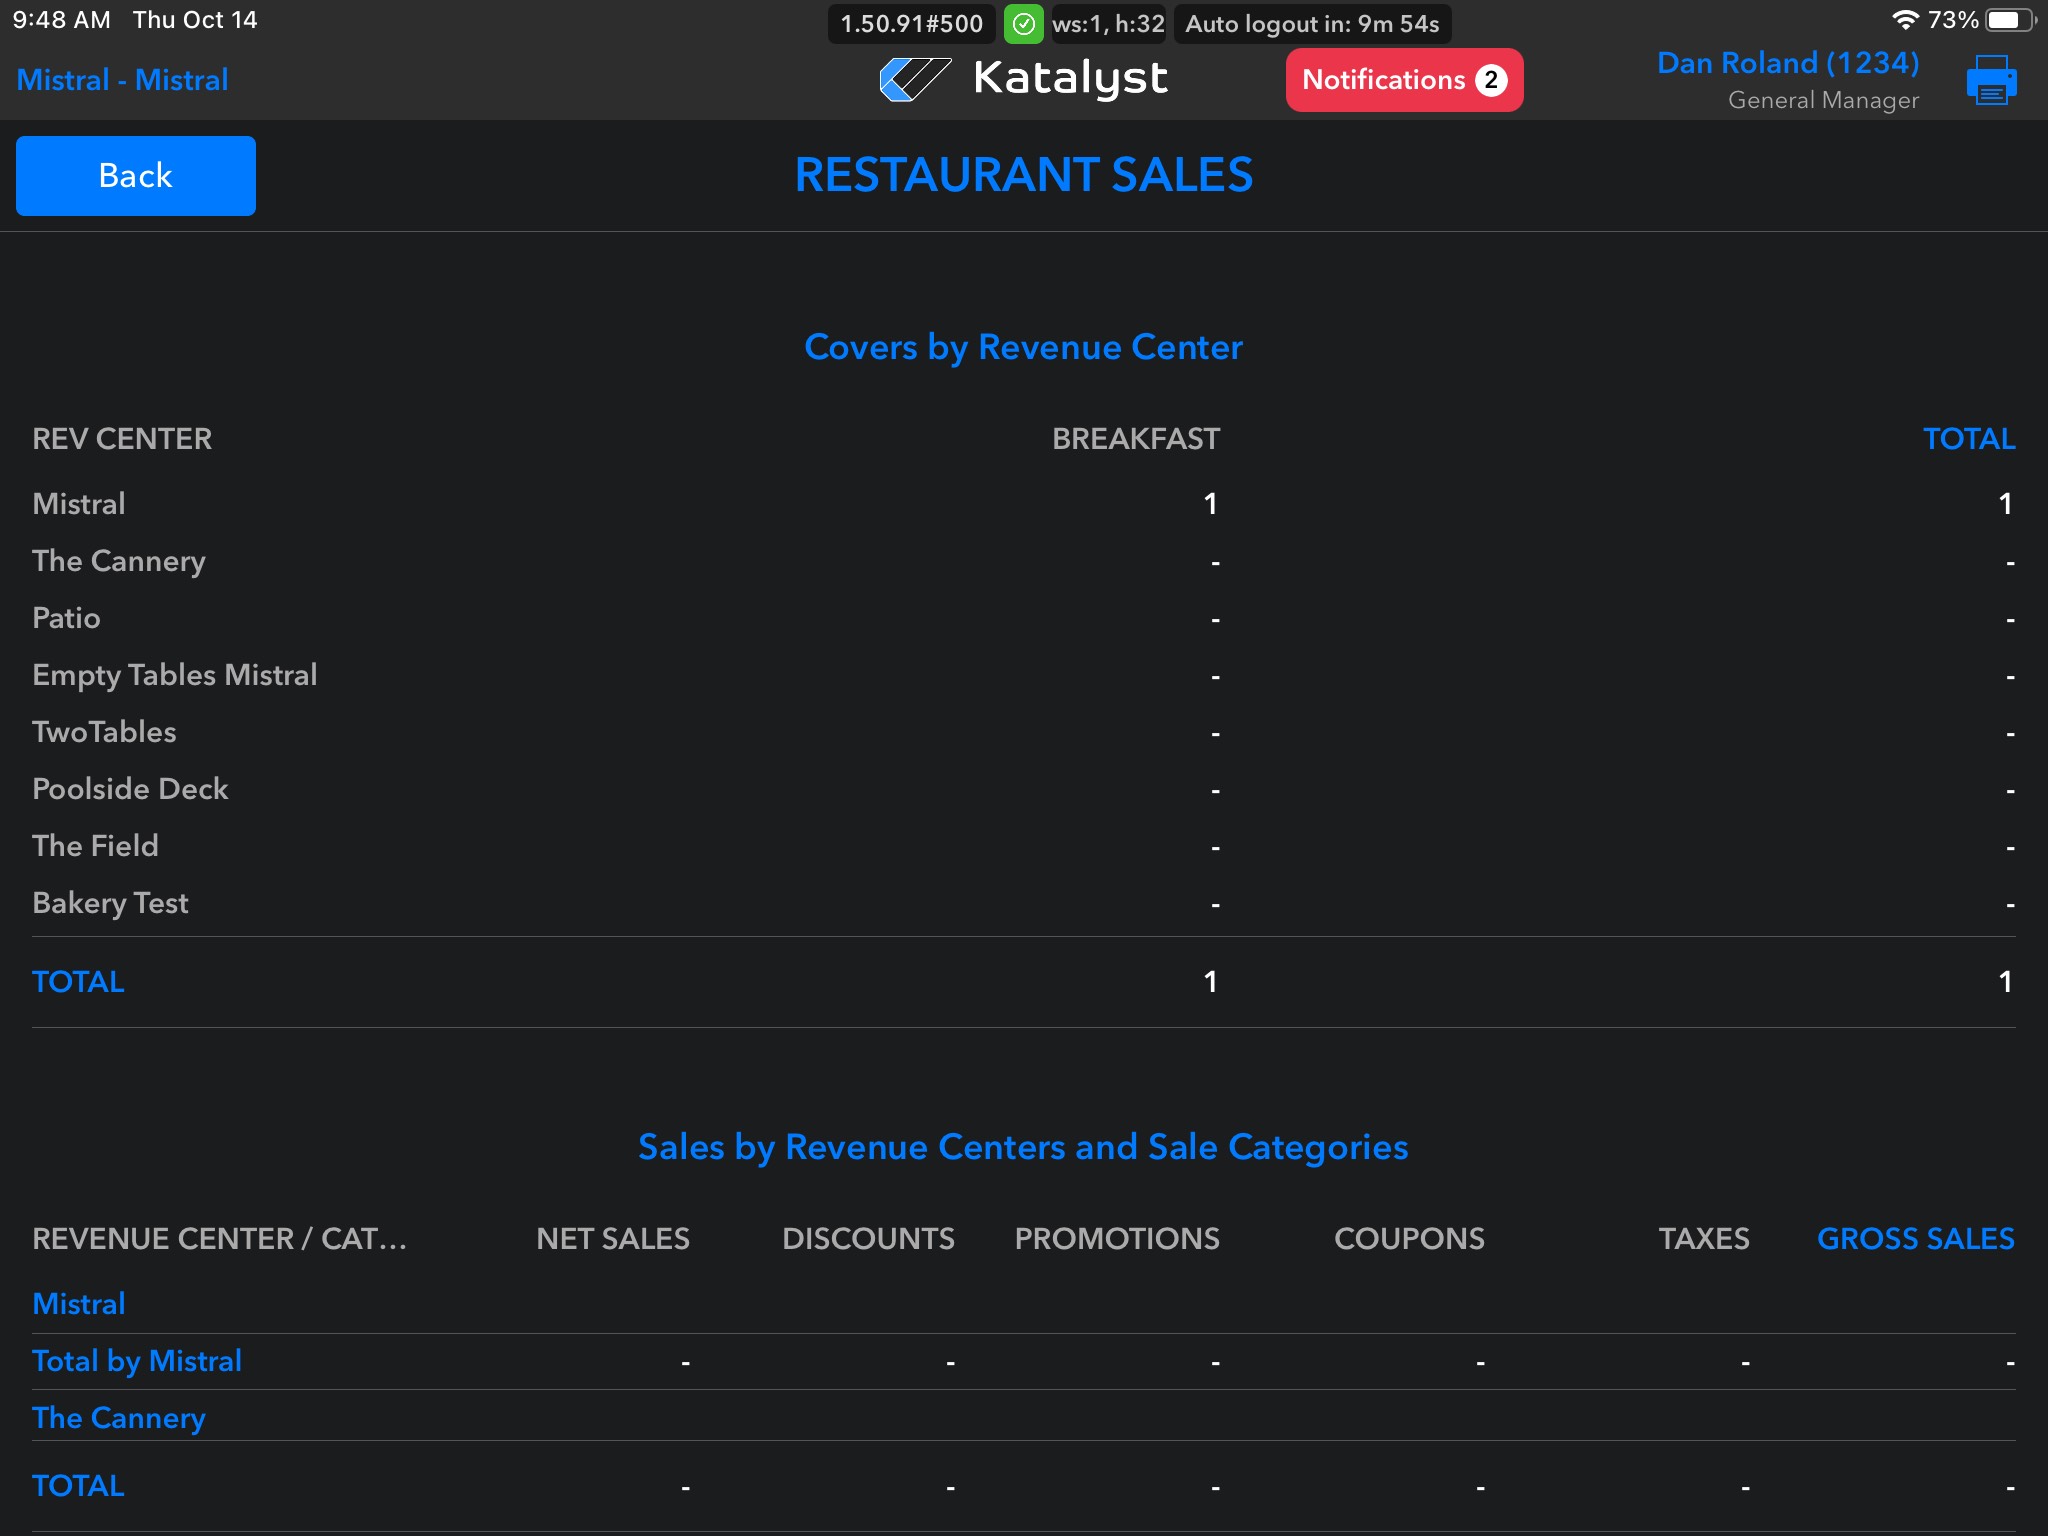The width and height of the screenshot is (2048, 1536).
Task: Expand the Mistral sales category row
Action: (x=79, y=1304)
